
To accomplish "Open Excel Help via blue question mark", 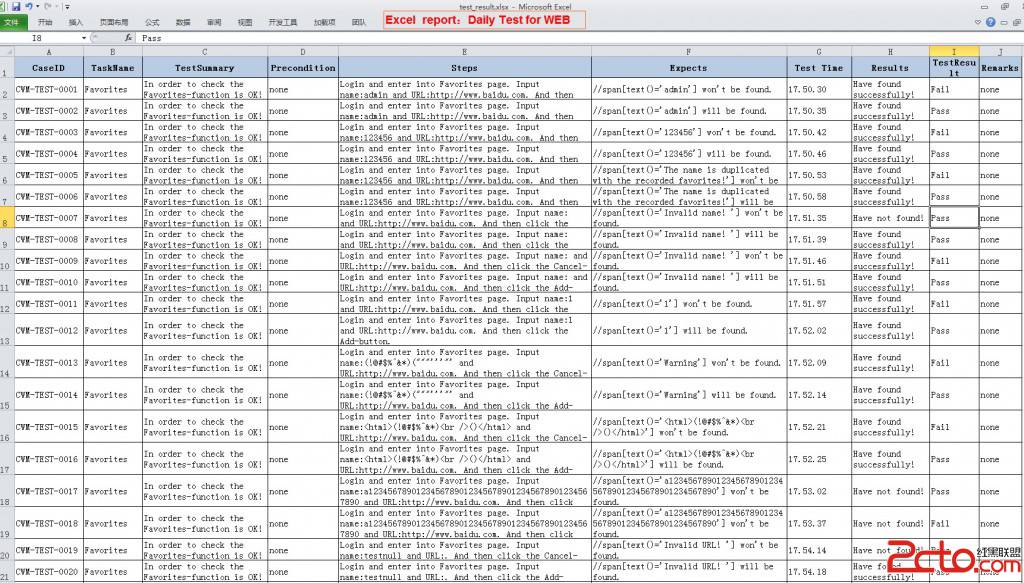I will 991,22.
